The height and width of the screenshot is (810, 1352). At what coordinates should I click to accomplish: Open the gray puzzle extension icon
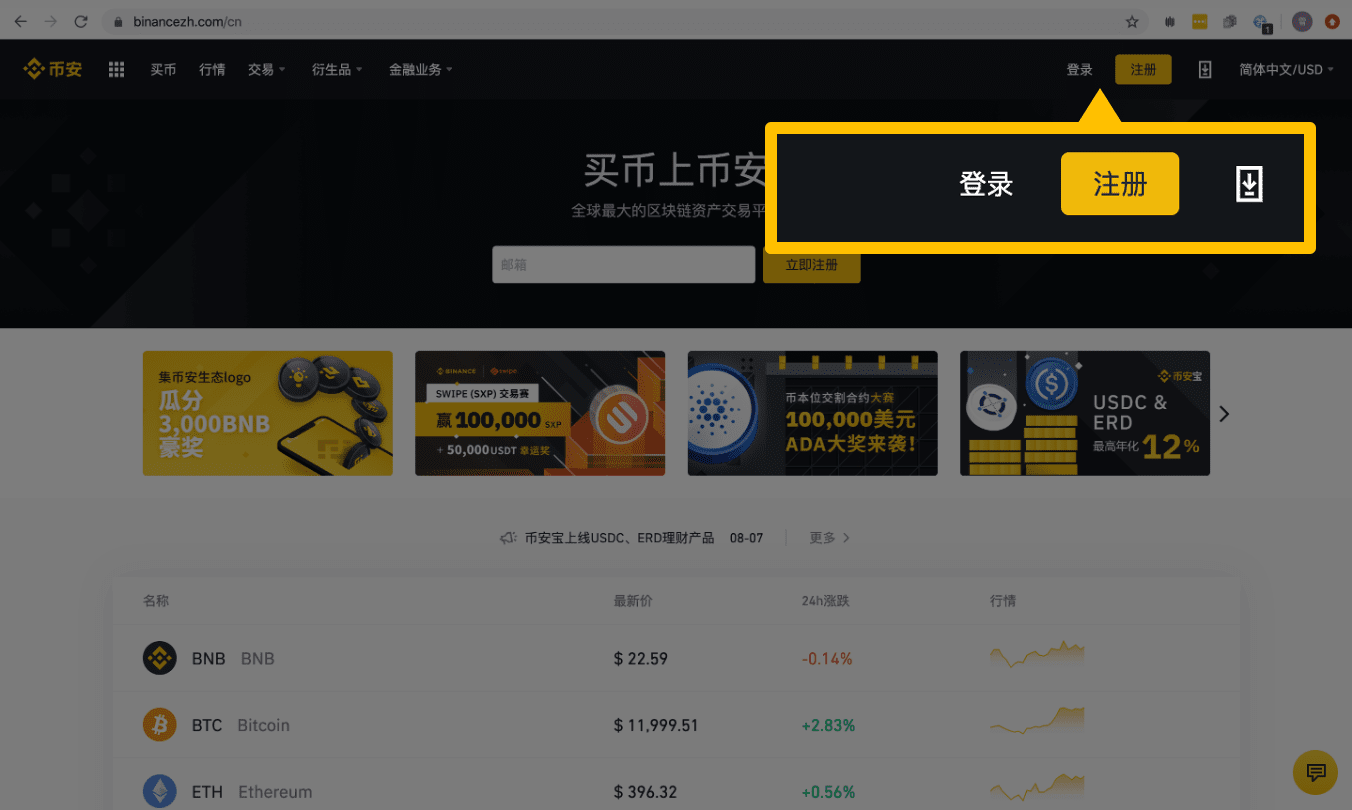1230,21
